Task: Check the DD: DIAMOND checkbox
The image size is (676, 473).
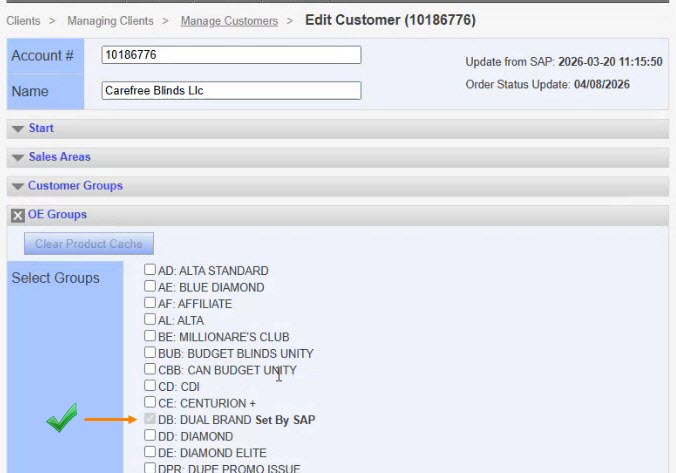Action: (x=150, y=436)
